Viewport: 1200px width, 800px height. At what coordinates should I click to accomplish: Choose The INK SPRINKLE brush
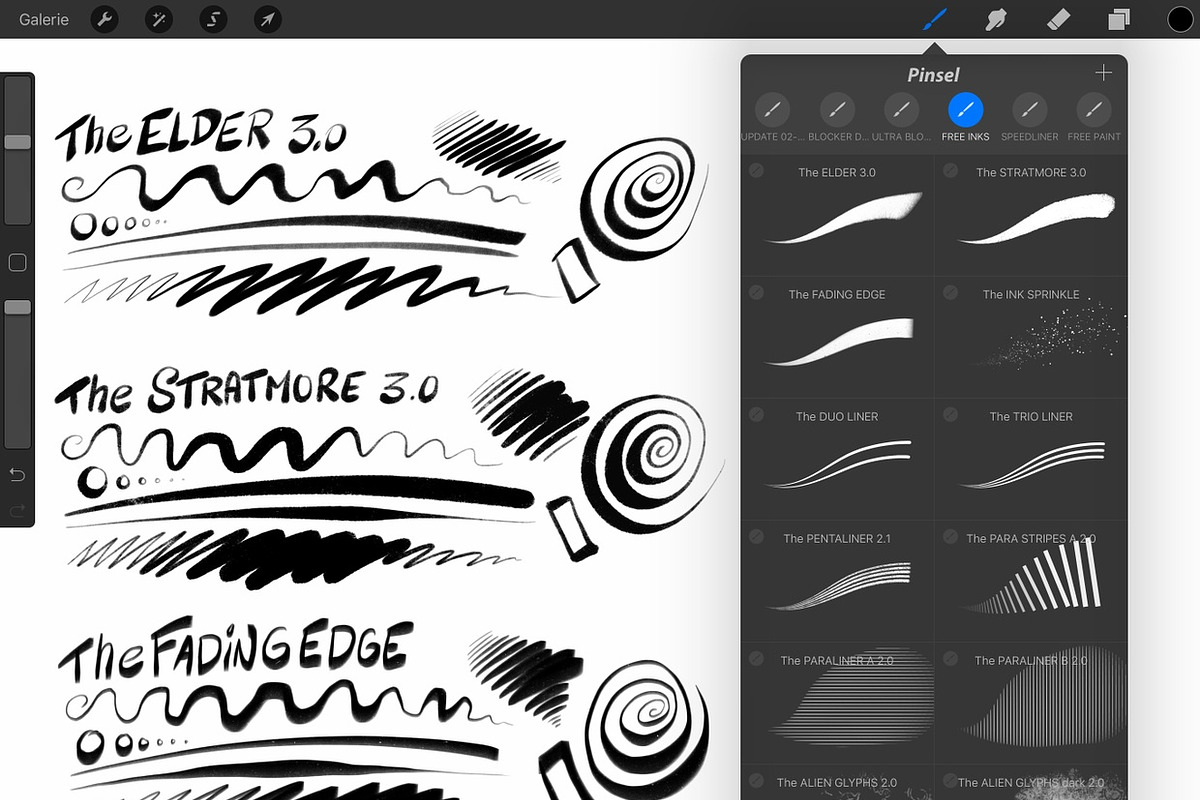[1031, 337]
